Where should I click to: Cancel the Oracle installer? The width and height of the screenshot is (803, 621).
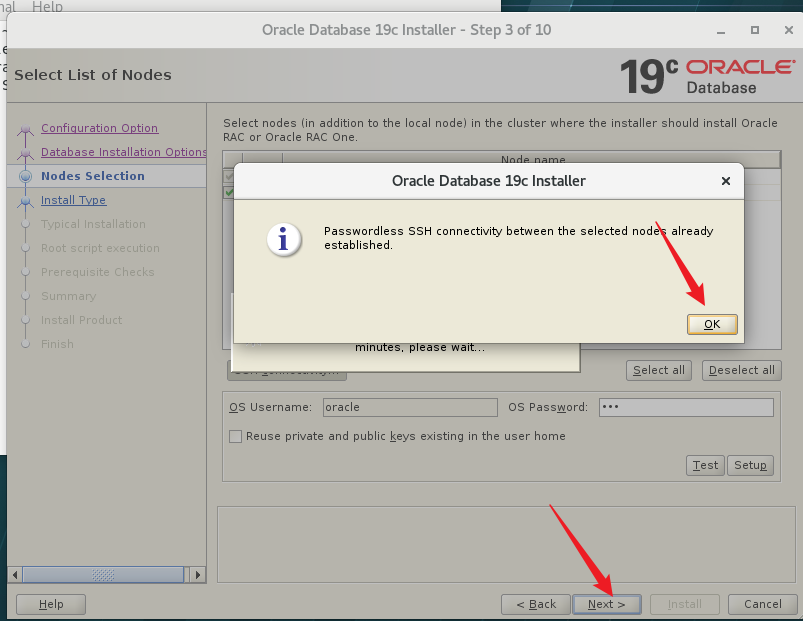click(763, 604)
